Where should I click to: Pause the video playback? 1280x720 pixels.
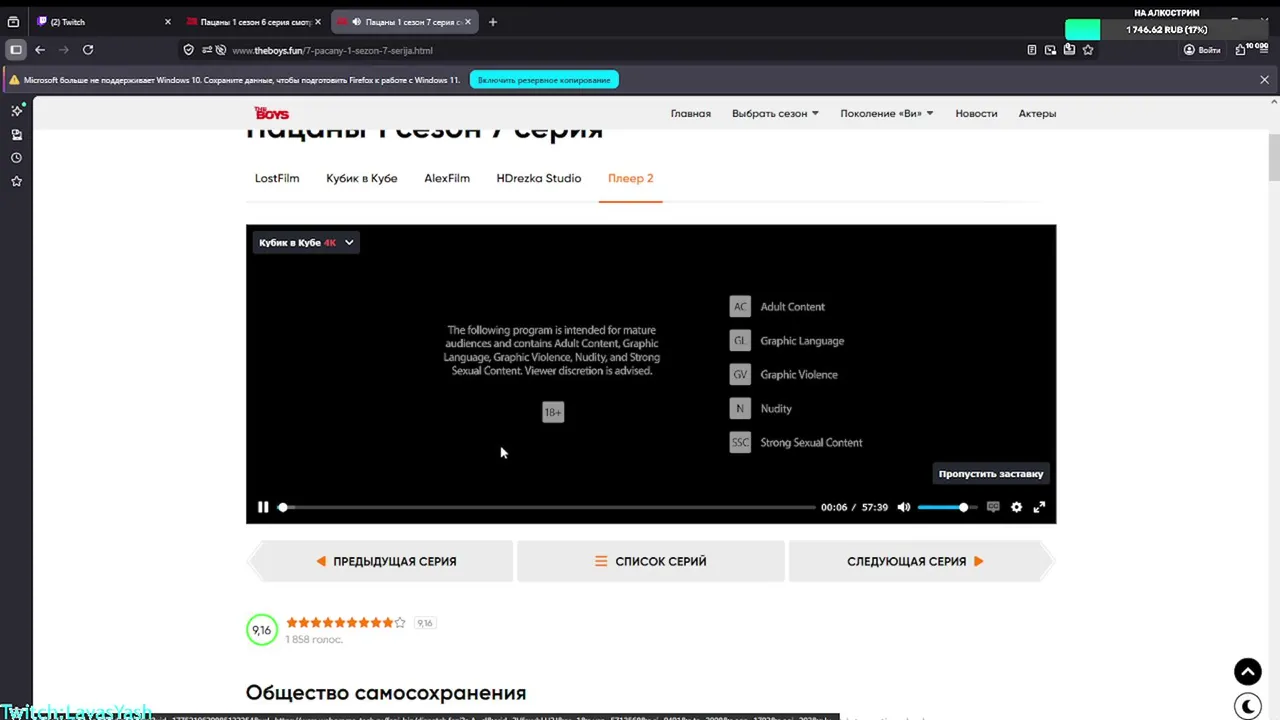(x=263, y=507)
